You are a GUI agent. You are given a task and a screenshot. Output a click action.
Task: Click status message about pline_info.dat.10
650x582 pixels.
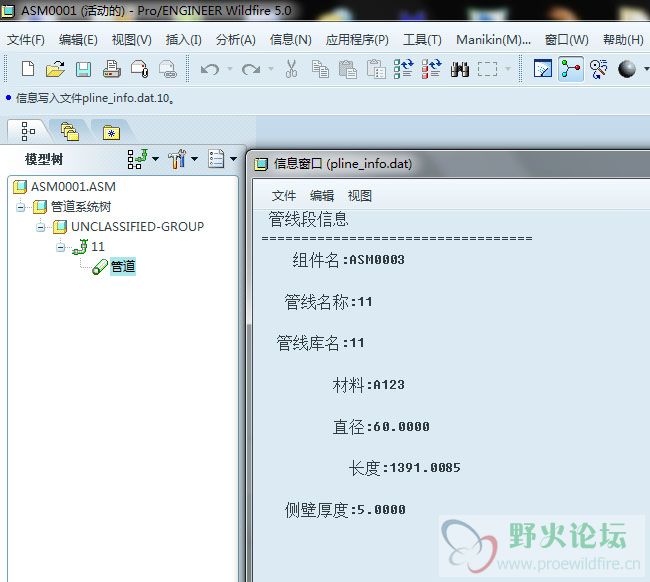[x=94, y=98]
